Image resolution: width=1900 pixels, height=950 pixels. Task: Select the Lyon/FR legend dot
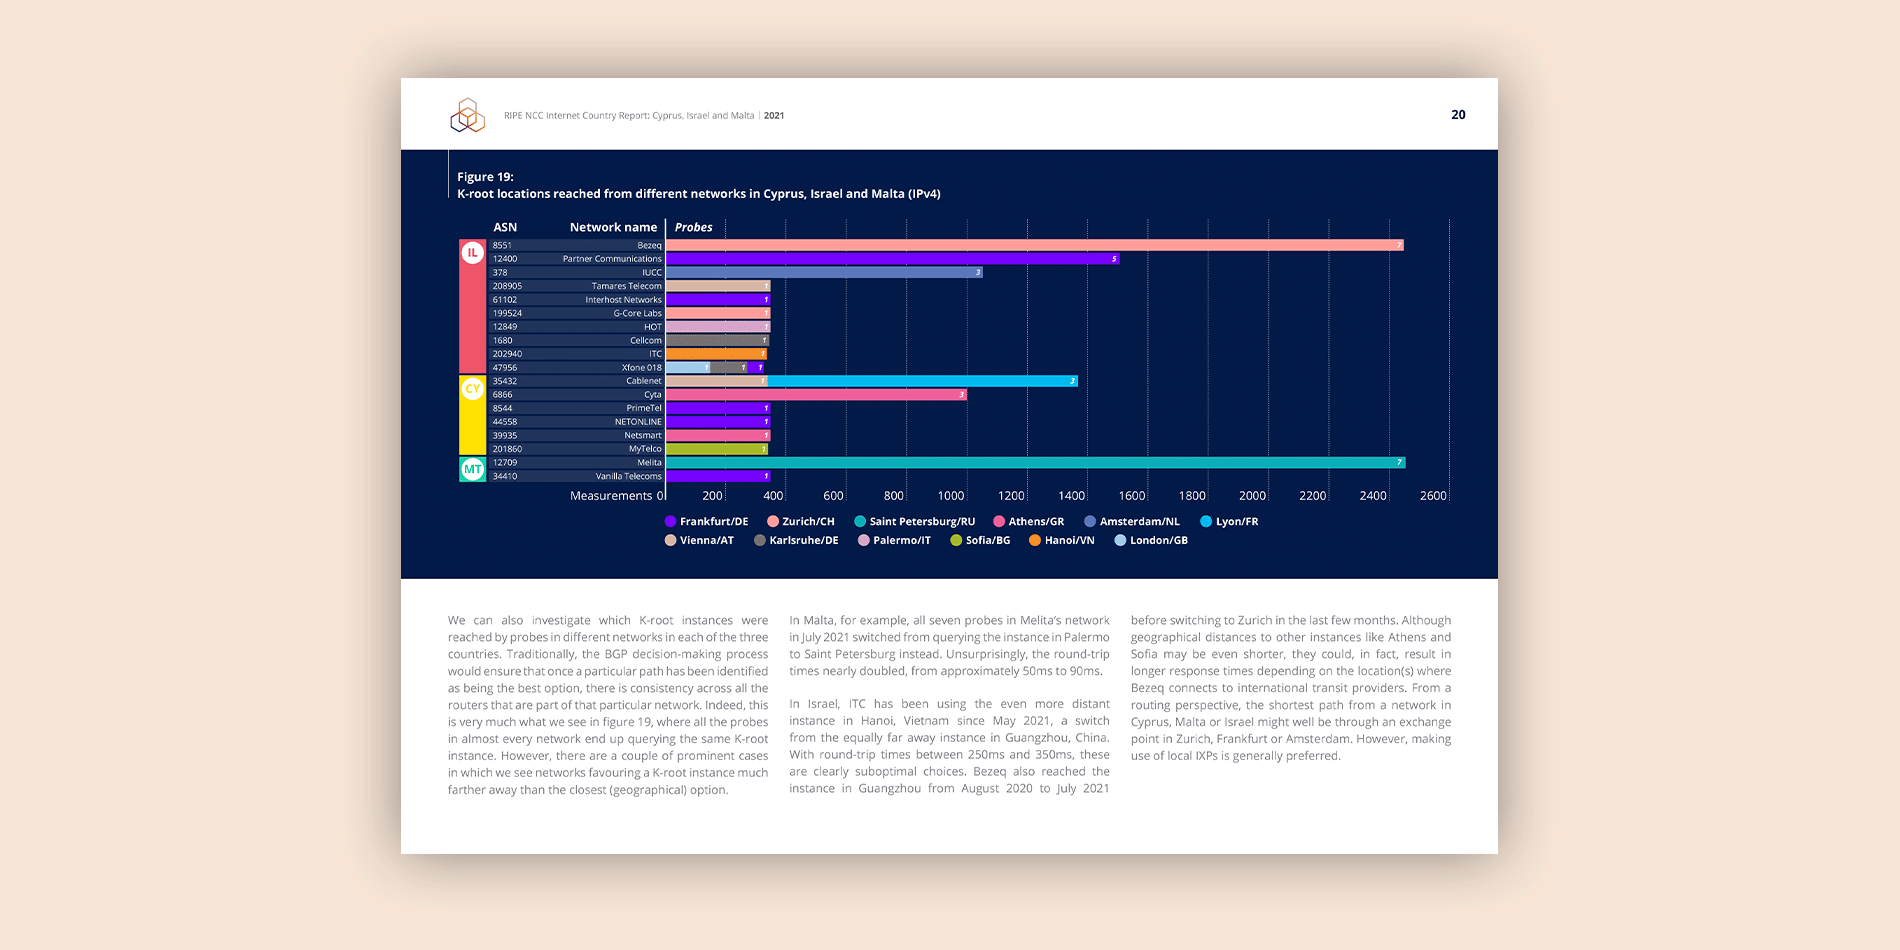pos(1206,521)
